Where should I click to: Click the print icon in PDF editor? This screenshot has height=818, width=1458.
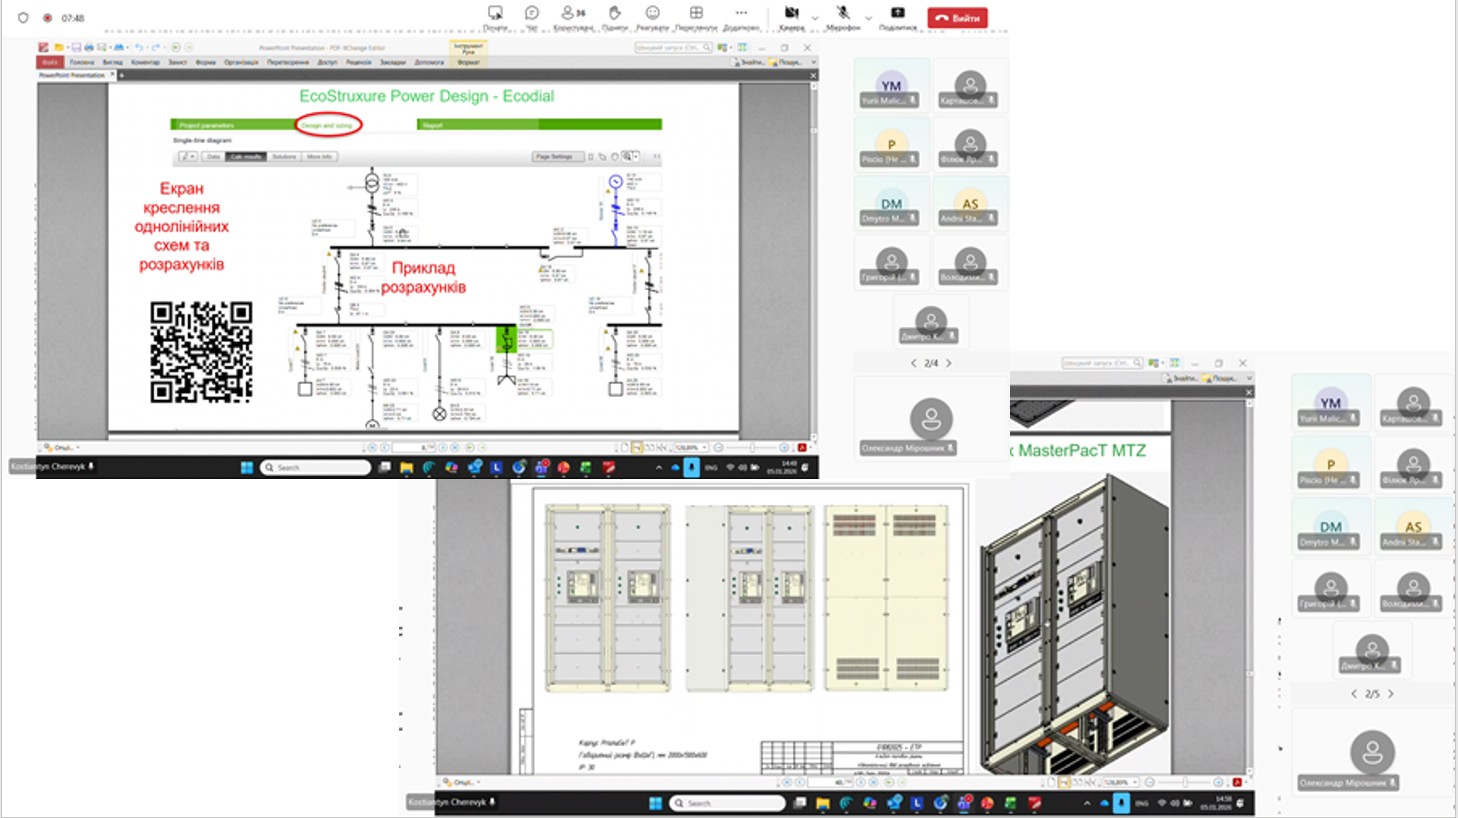pyautogui.click(x=89, y=47)
